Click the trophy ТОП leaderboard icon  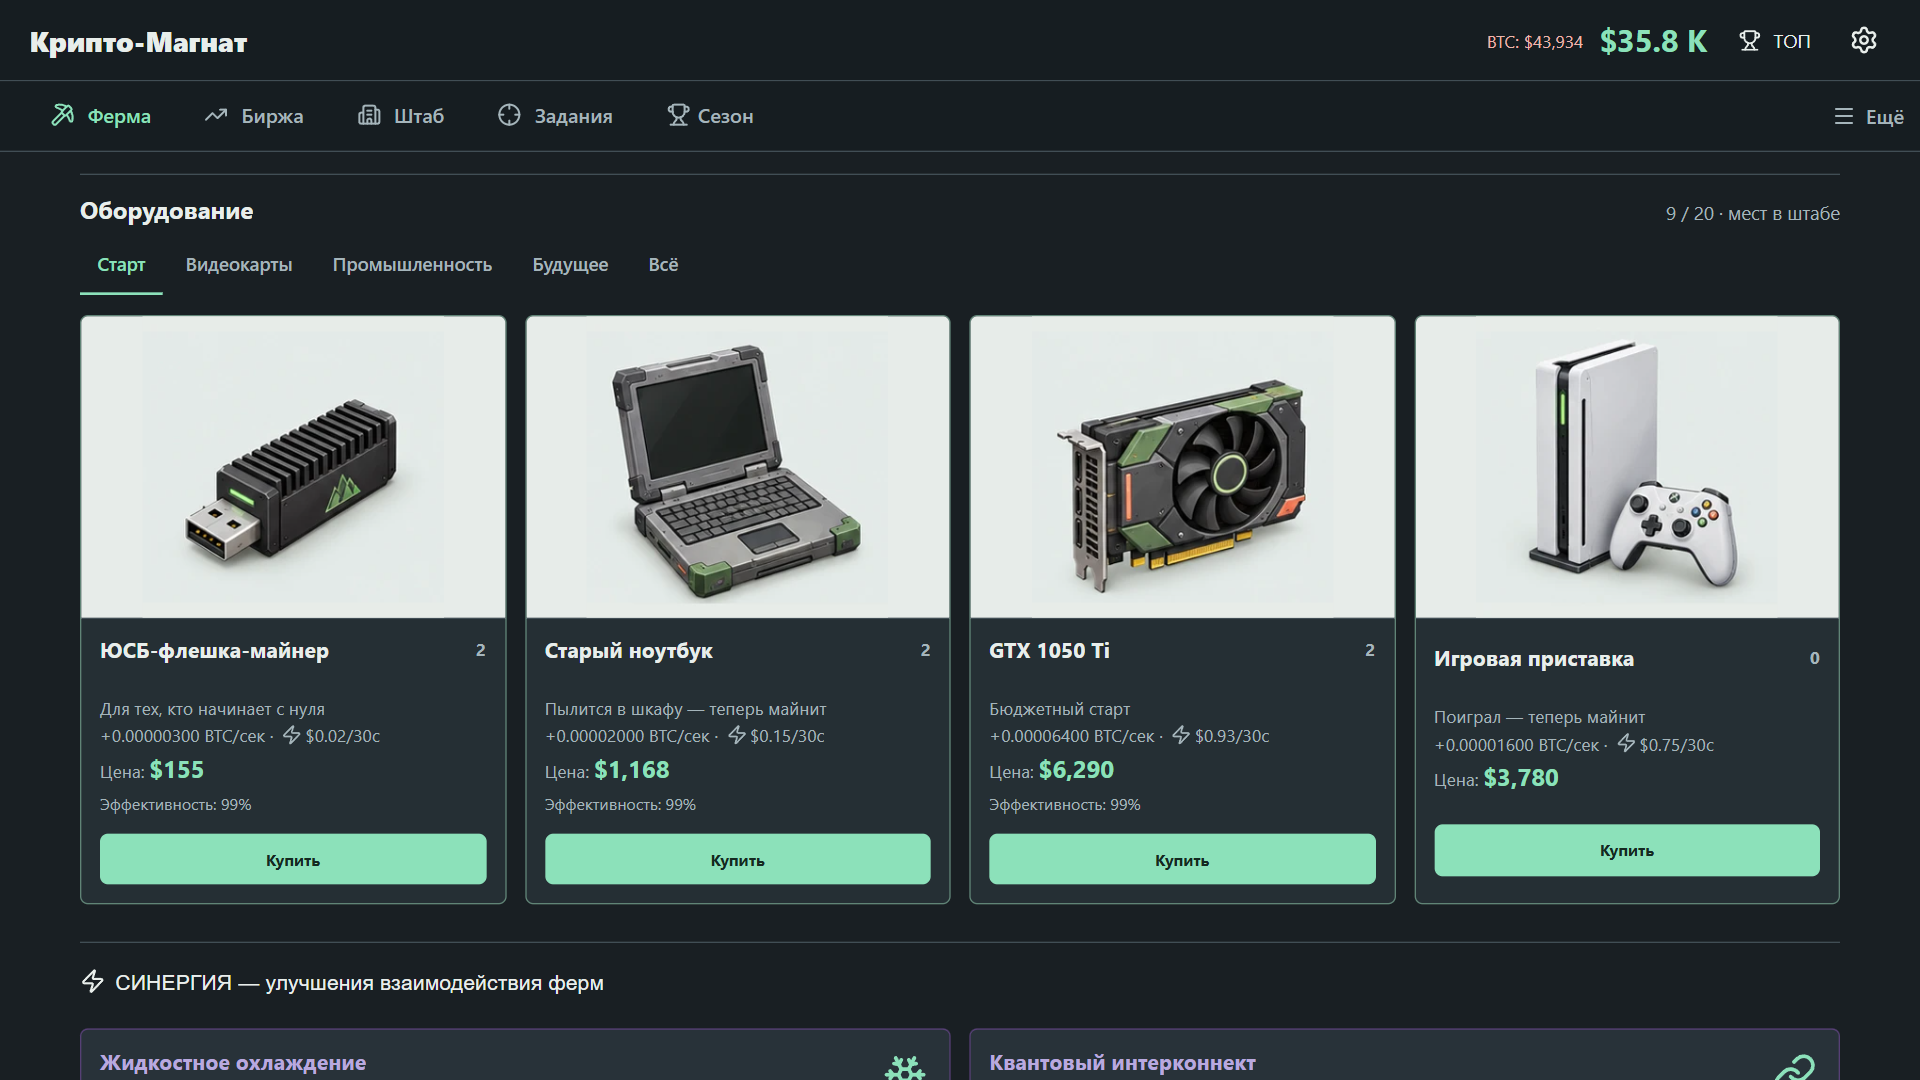1749,41
